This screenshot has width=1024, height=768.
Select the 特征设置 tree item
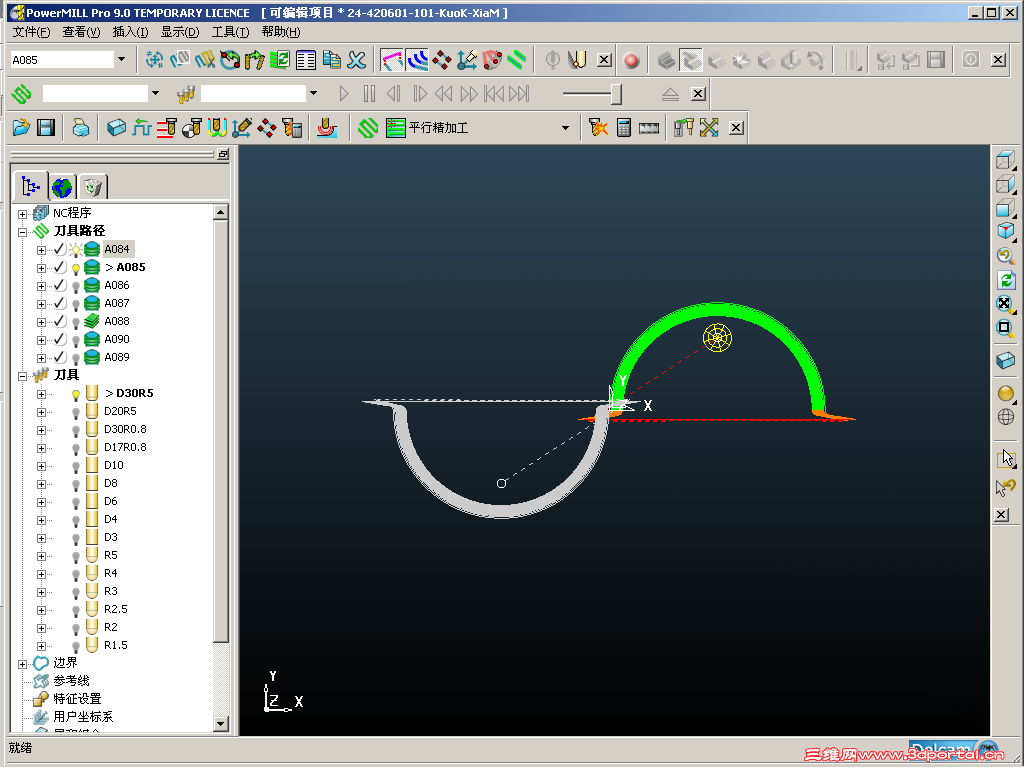tap(77, 699)
